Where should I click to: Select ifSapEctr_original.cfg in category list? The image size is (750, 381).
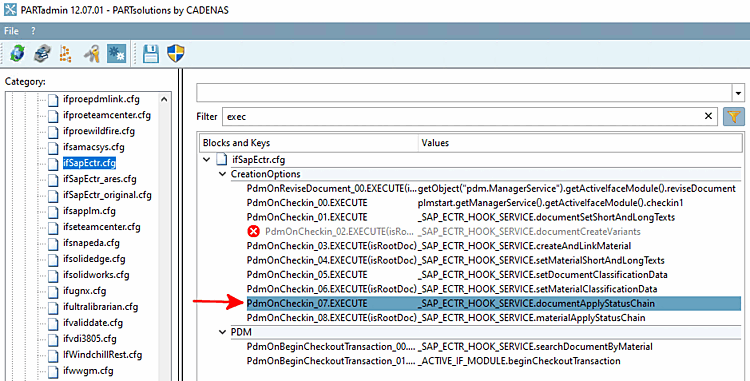[x=107, y=195]
